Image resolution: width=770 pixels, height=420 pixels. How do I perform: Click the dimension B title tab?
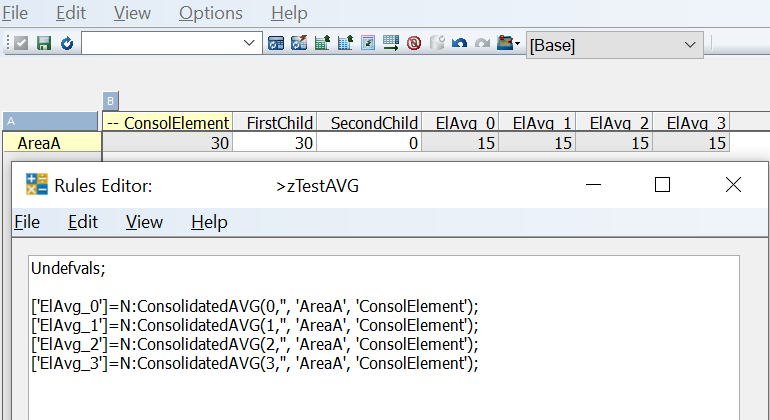[x=110, y=101]
